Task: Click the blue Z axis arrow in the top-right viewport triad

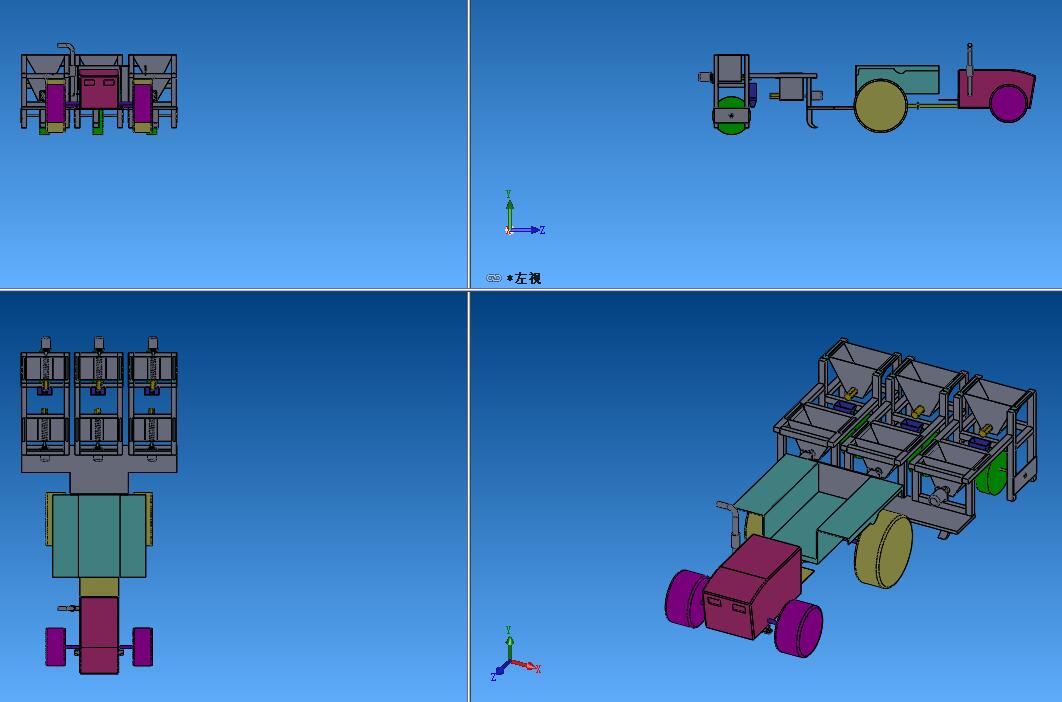Action: click(528, 230)
